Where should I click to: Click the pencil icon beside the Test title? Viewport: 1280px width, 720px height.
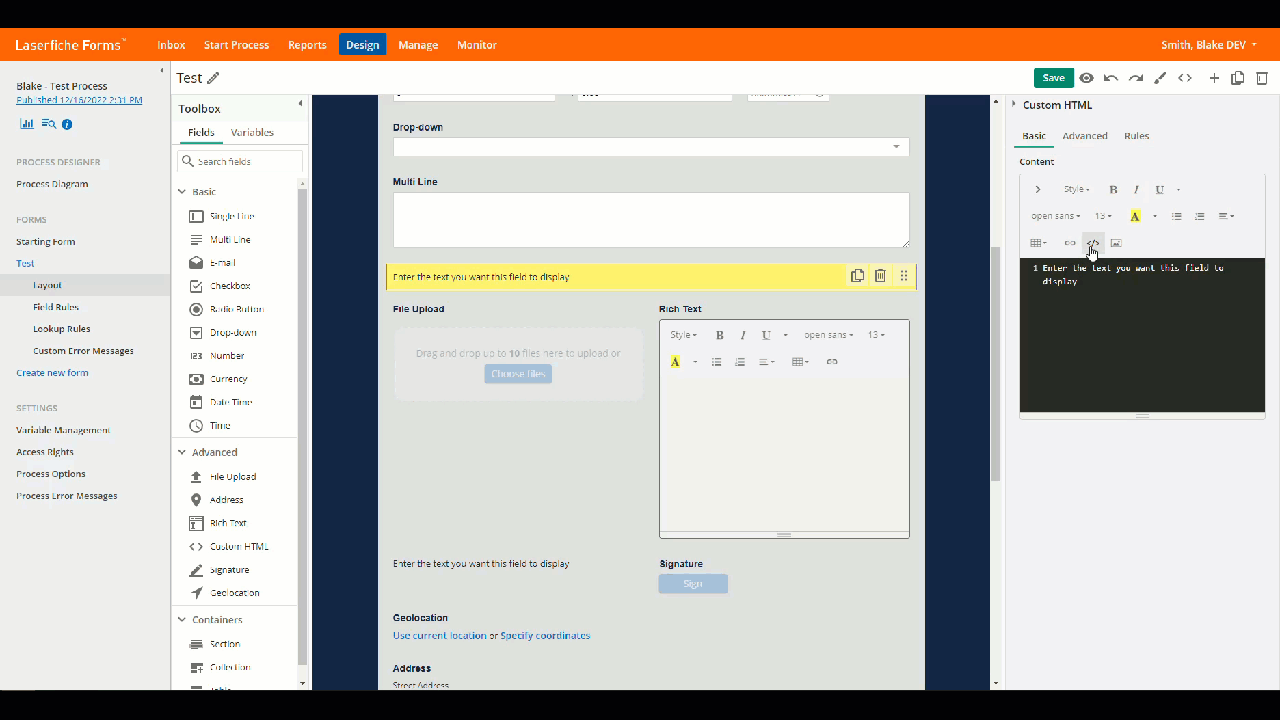click(x=213, y=78)
